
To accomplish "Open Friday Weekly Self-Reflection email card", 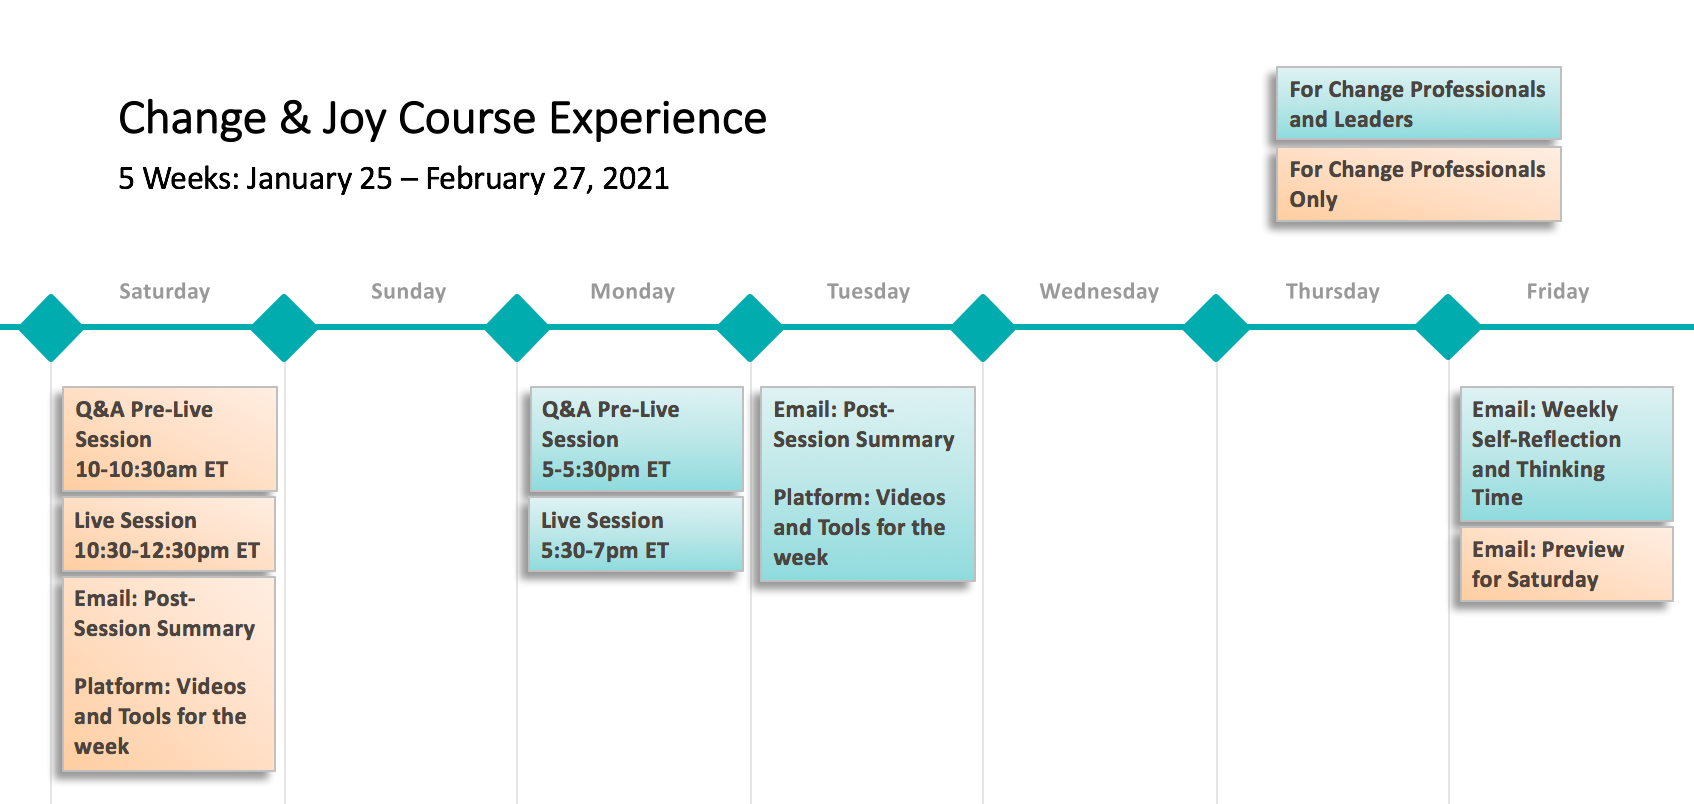I will pyautogui.click(x=1566, y=454).
